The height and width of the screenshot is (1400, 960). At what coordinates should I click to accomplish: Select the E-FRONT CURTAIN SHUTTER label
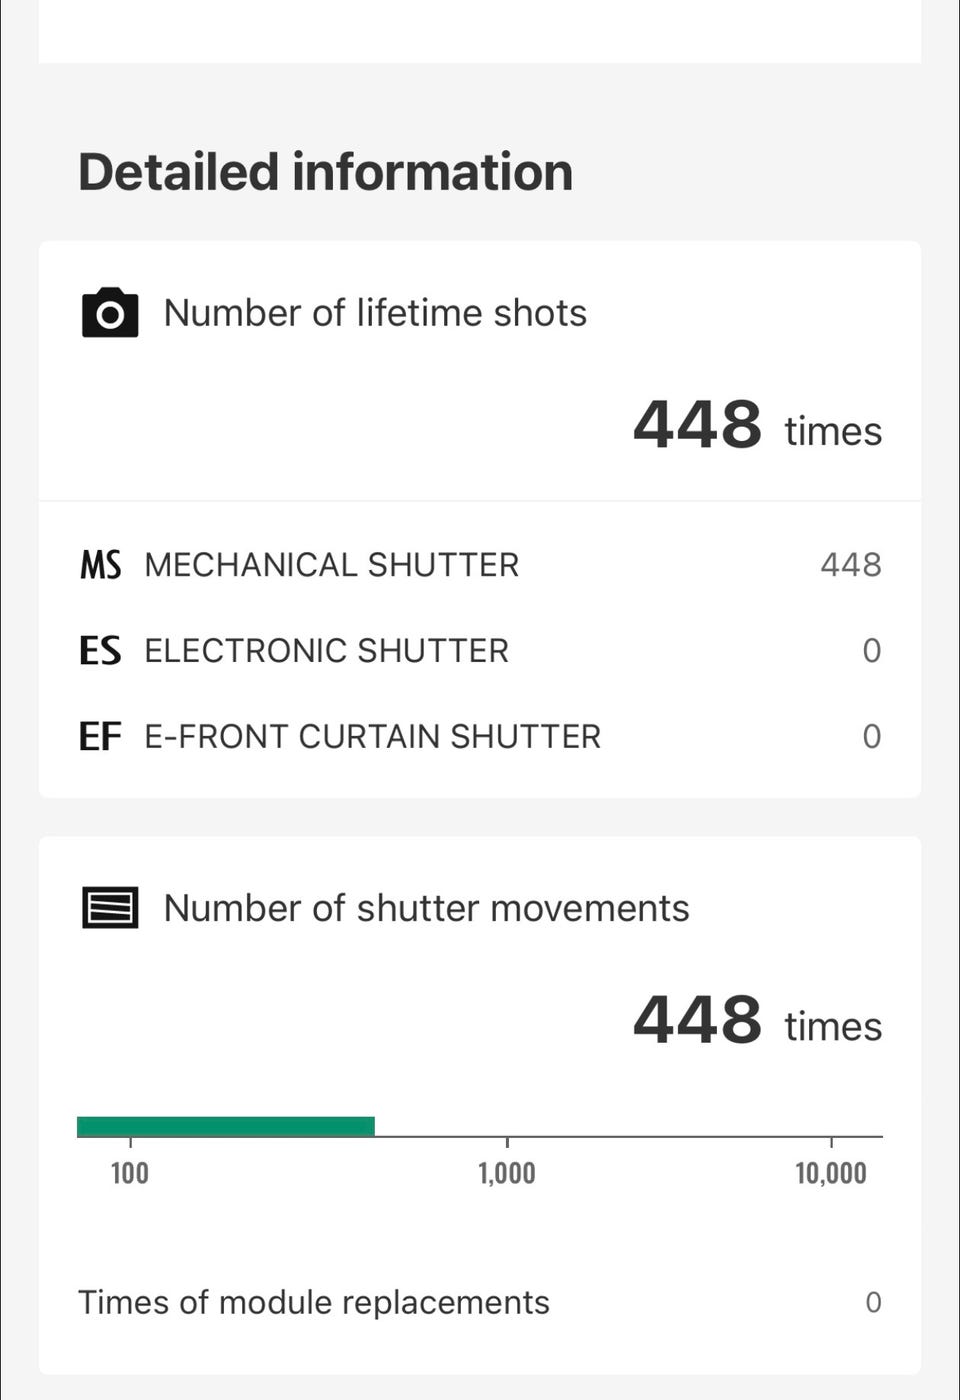[372, 737]
